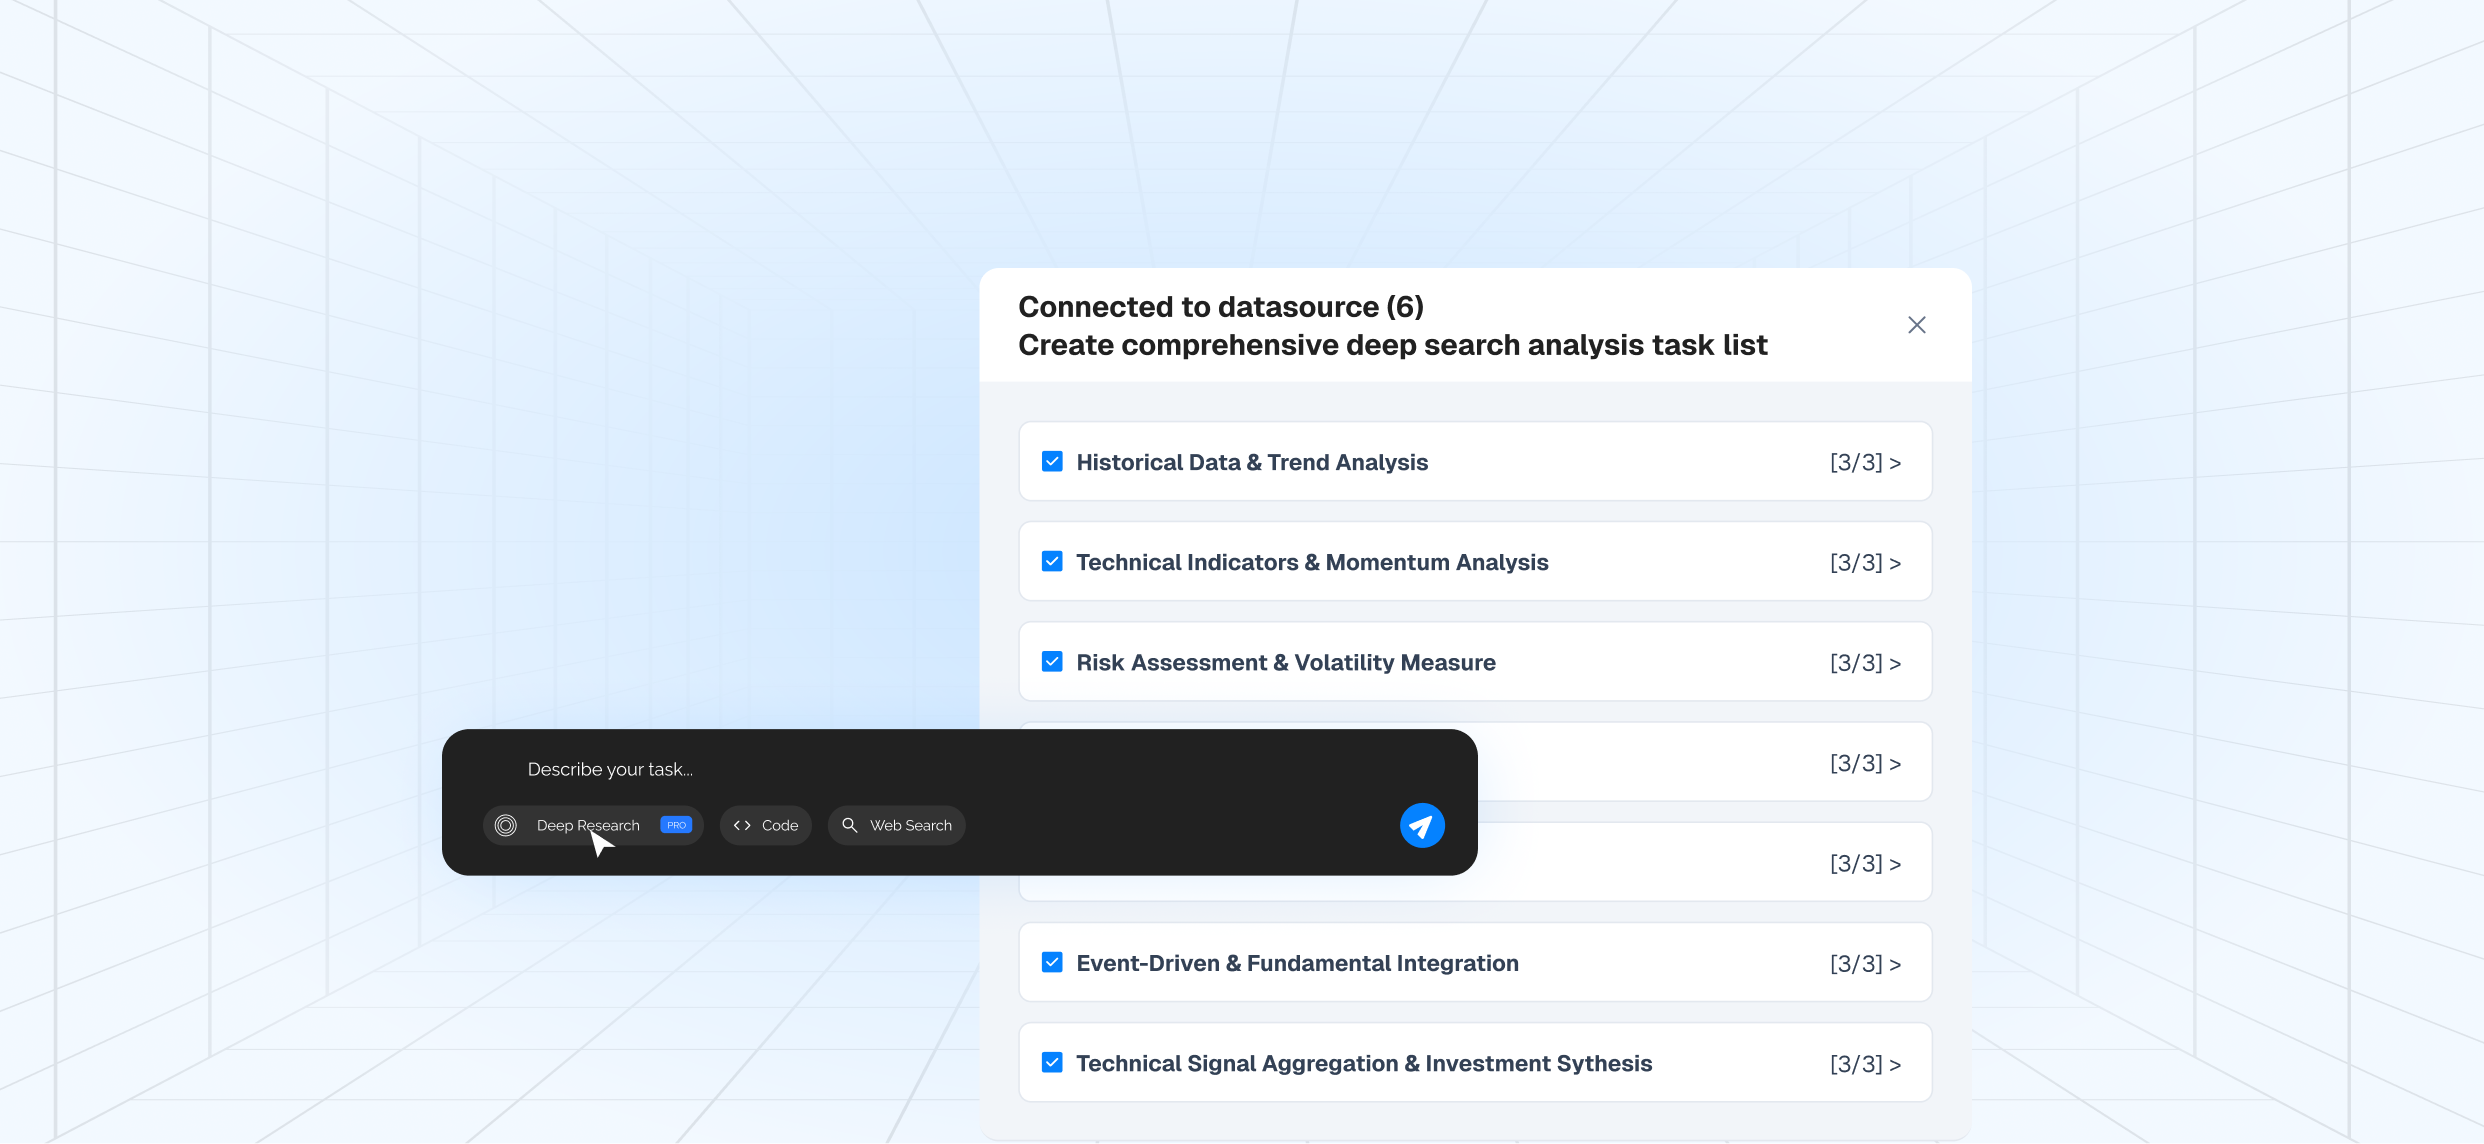This screenshot has width=2484, height=1144.
Task: Click the Code angle-brackets icon
Action: (x=742, y=825)
